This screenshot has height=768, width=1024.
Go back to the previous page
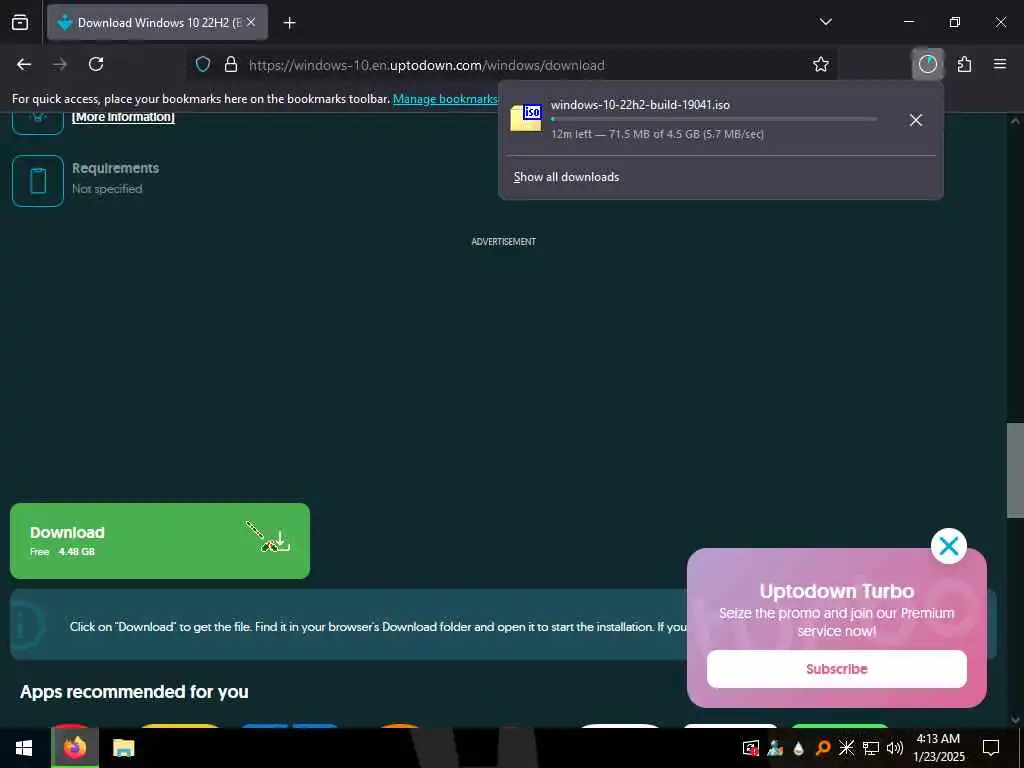point(24,64)
